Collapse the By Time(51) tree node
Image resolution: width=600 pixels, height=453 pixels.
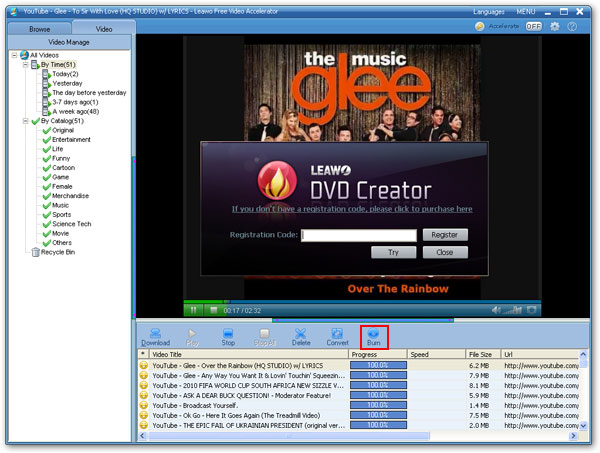pos(25,65)
